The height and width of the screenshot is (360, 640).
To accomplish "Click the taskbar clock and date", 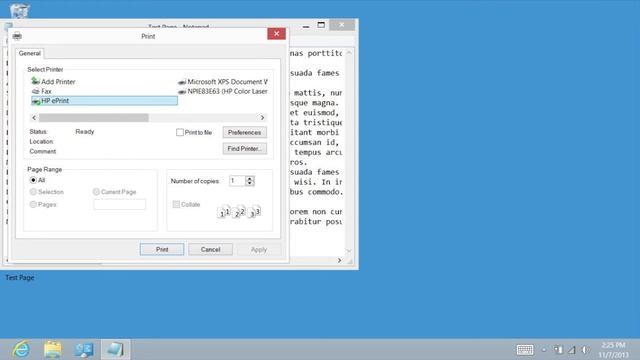I will [613, 350].
